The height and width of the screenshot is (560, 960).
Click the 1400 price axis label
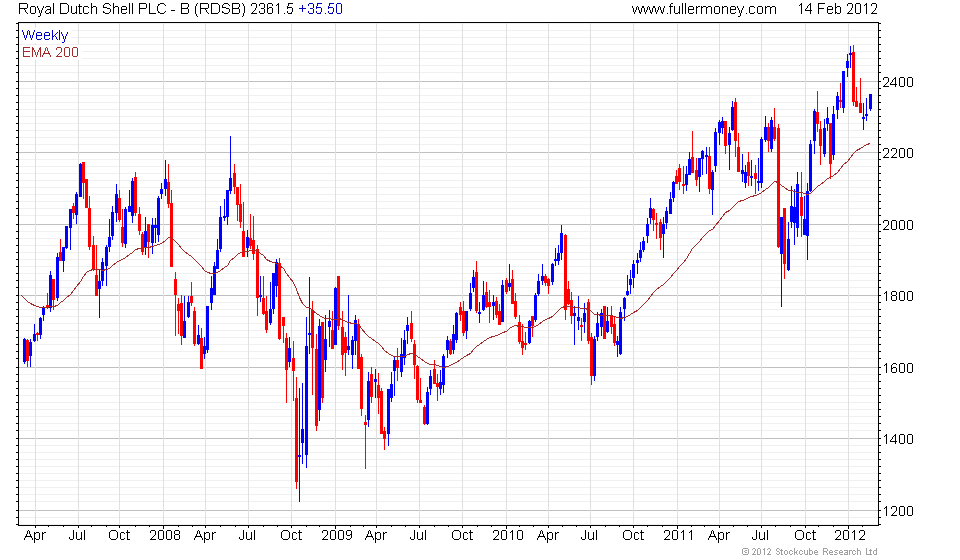click(898, 439)
